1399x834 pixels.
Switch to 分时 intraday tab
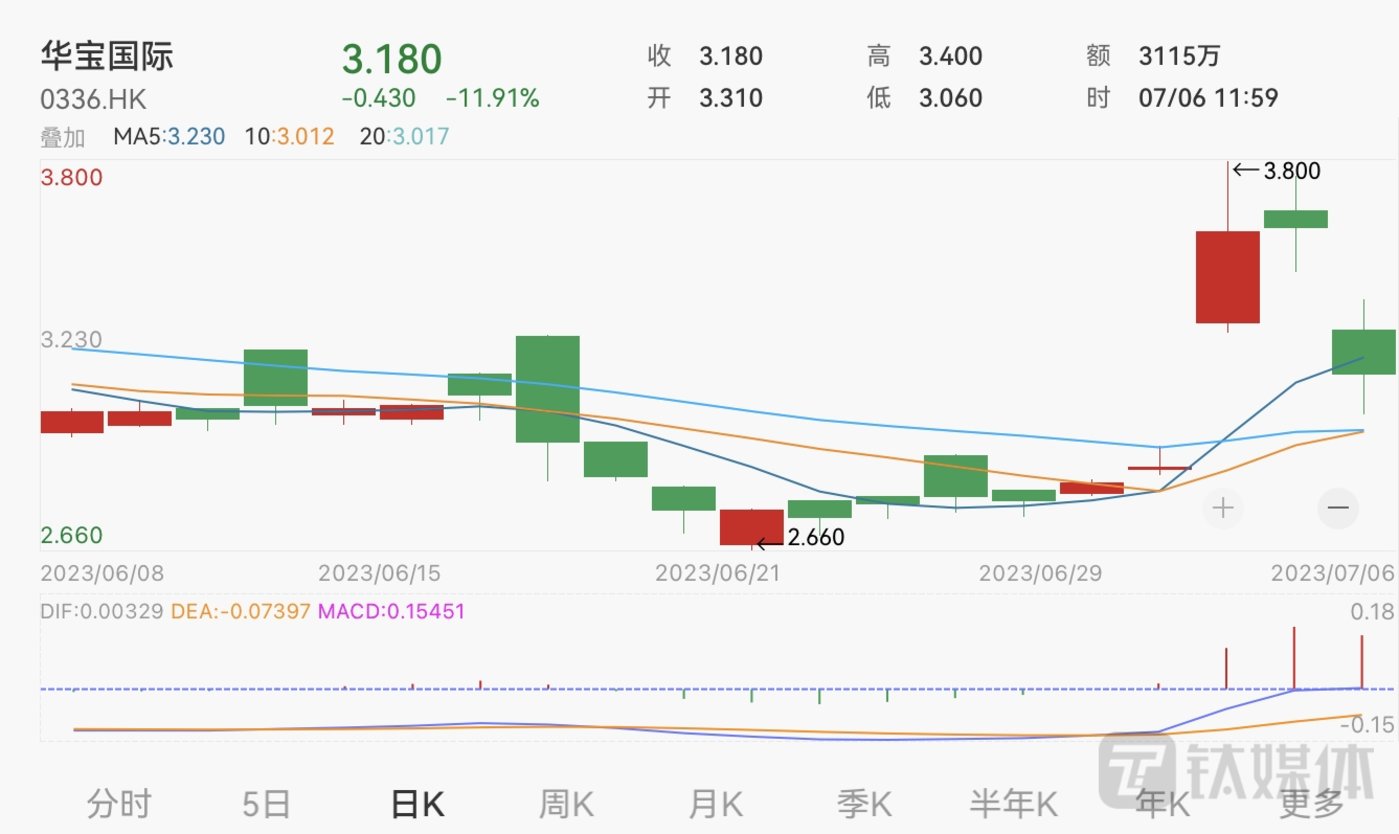click(119, 803)
